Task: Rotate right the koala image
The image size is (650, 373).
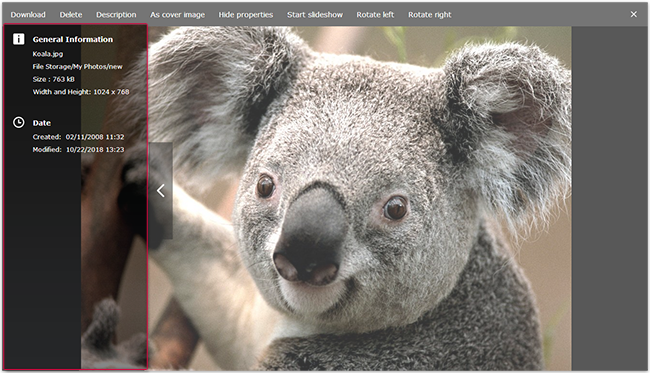Action: coord(429,15)
